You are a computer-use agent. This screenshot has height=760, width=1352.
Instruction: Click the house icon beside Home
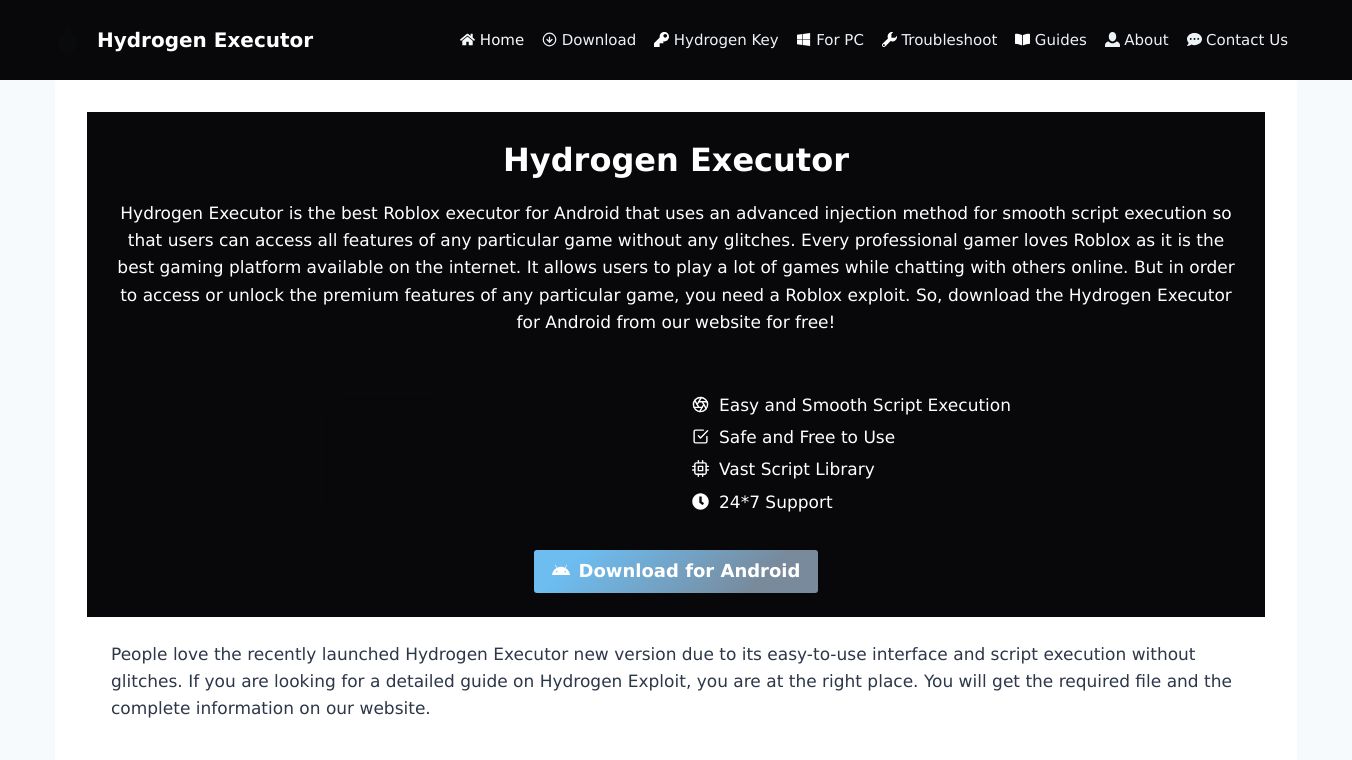coord(467,40)
